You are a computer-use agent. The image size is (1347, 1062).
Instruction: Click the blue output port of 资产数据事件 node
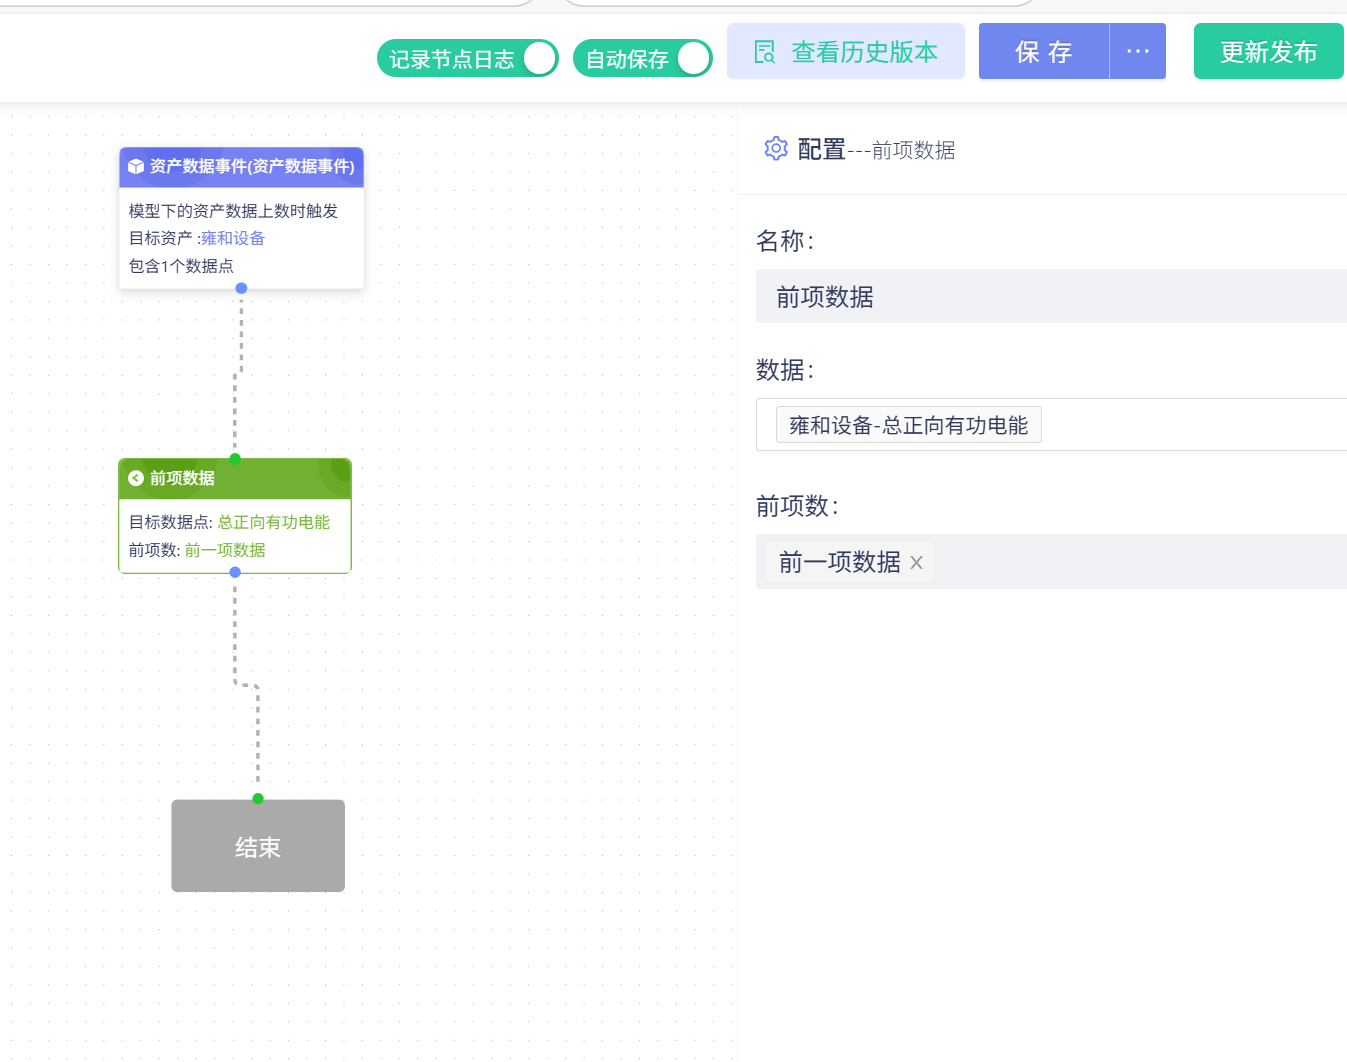241,288
